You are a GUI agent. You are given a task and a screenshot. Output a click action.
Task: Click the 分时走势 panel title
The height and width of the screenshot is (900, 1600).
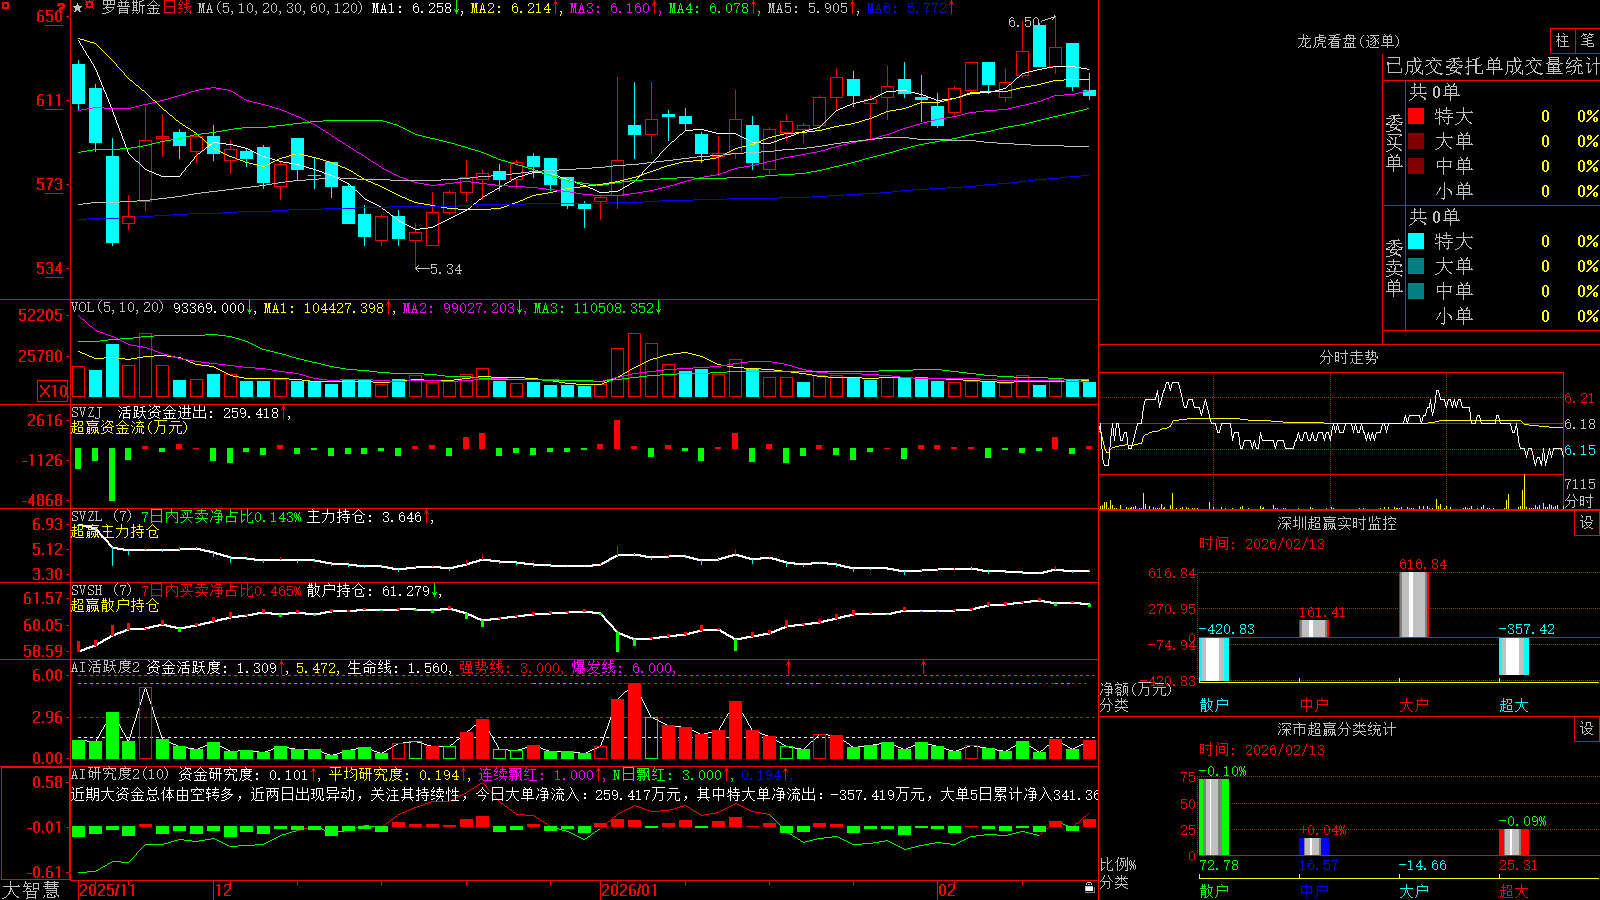[x=1348, y=357]
